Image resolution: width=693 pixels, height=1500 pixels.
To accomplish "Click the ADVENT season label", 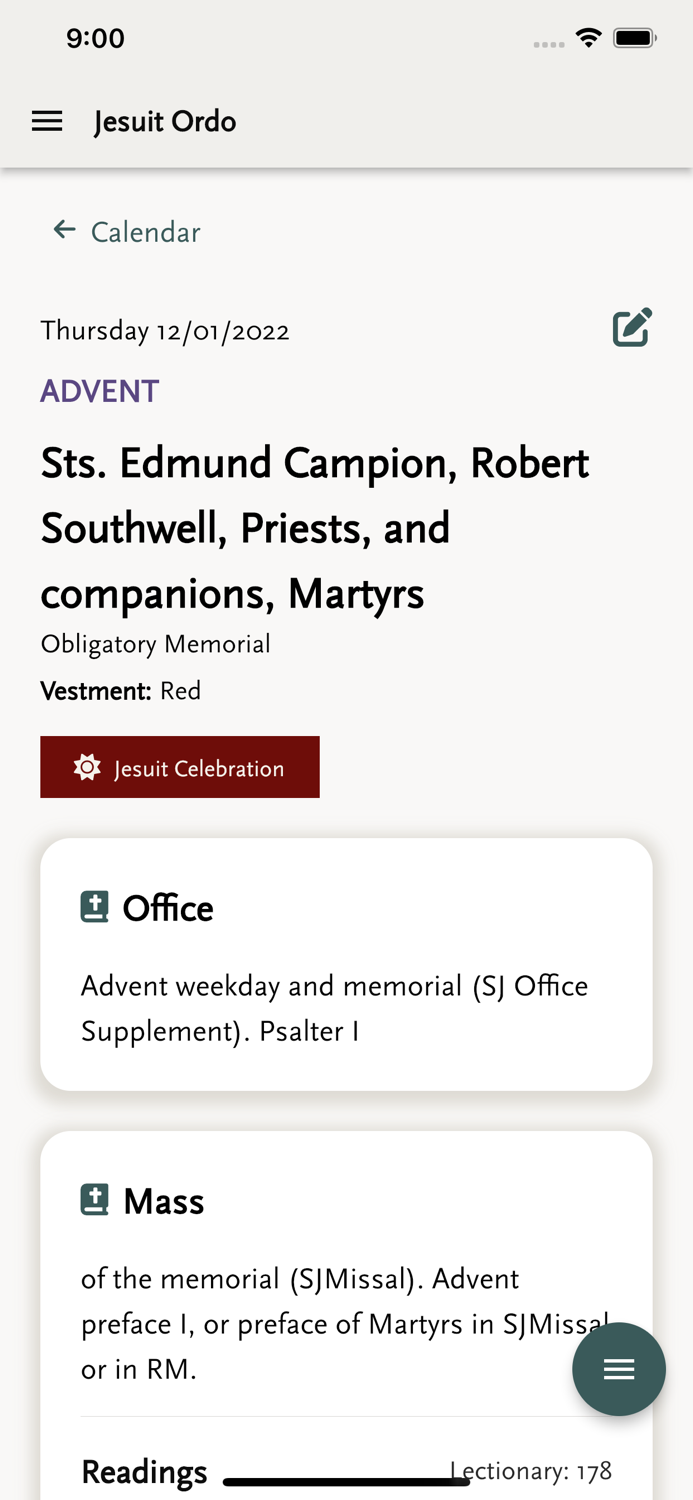I will click(99, 390).
